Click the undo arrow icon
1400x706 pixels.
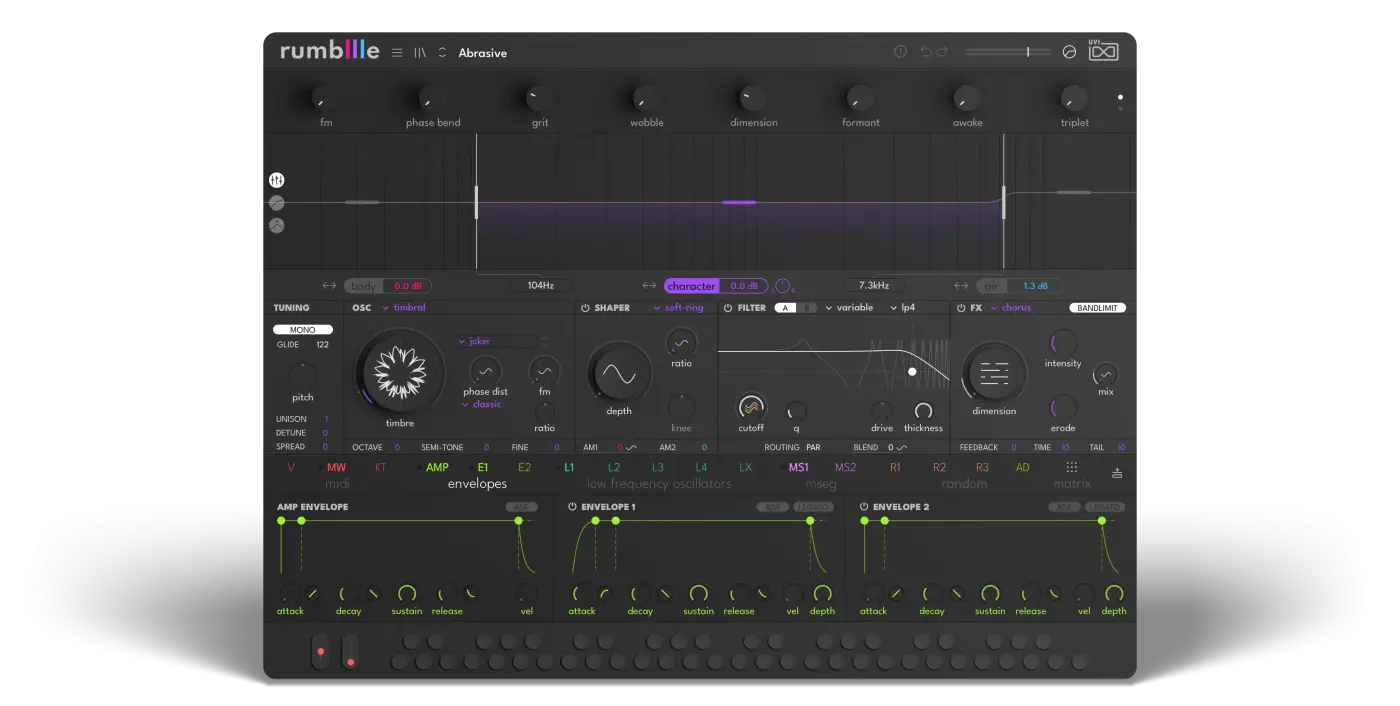926,52
